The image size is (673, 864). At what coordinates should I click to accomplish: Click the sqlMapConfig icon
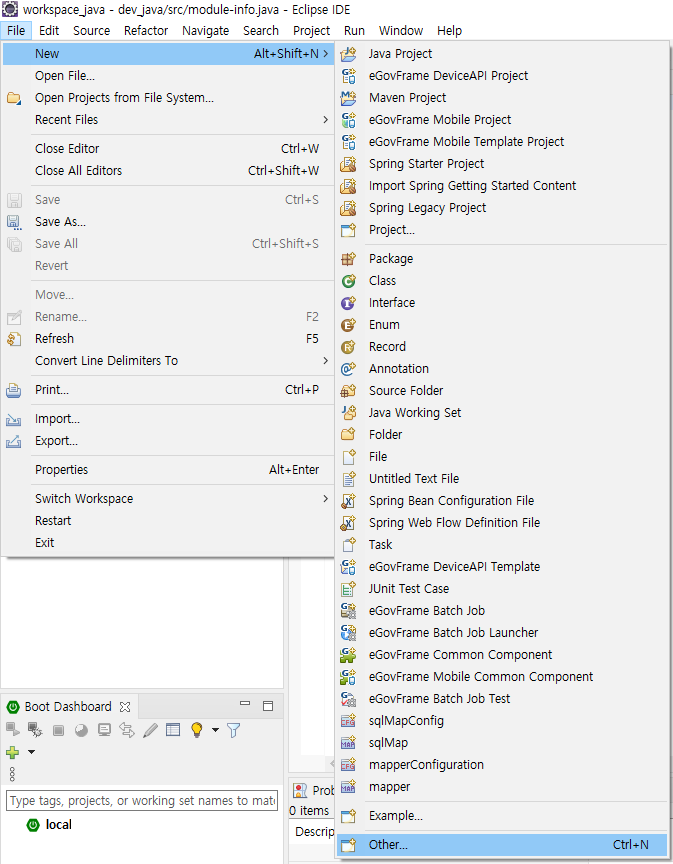click(x=348, y=721)
